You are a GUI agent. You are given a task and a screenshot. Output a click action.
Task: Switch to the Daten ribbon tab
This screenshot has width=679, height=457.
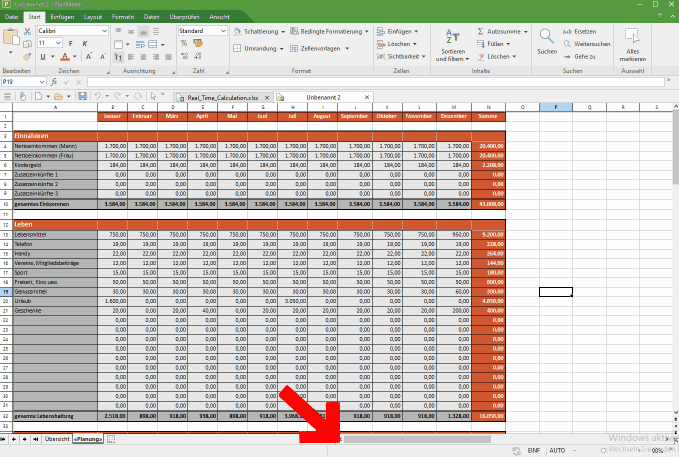(x=152, y=17)
